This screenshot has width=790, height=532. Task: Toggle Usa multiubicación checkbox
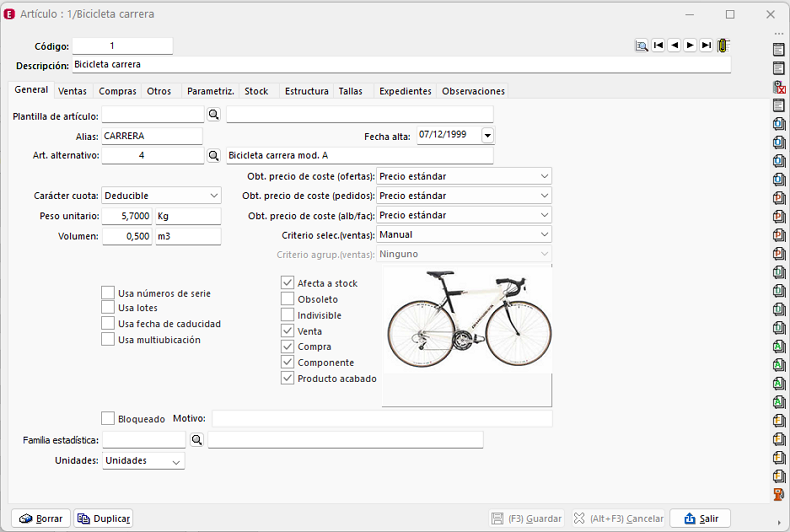[x=108, y=340]
